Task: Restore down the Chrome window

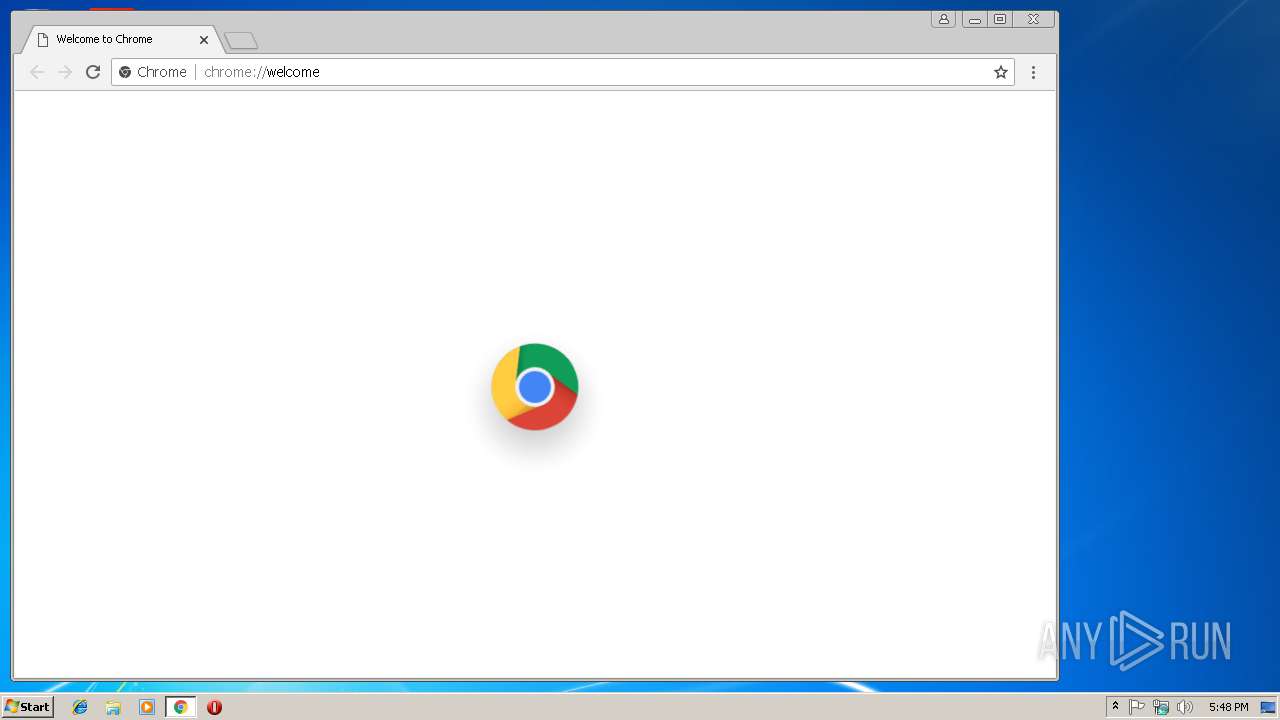Action: 999,19
